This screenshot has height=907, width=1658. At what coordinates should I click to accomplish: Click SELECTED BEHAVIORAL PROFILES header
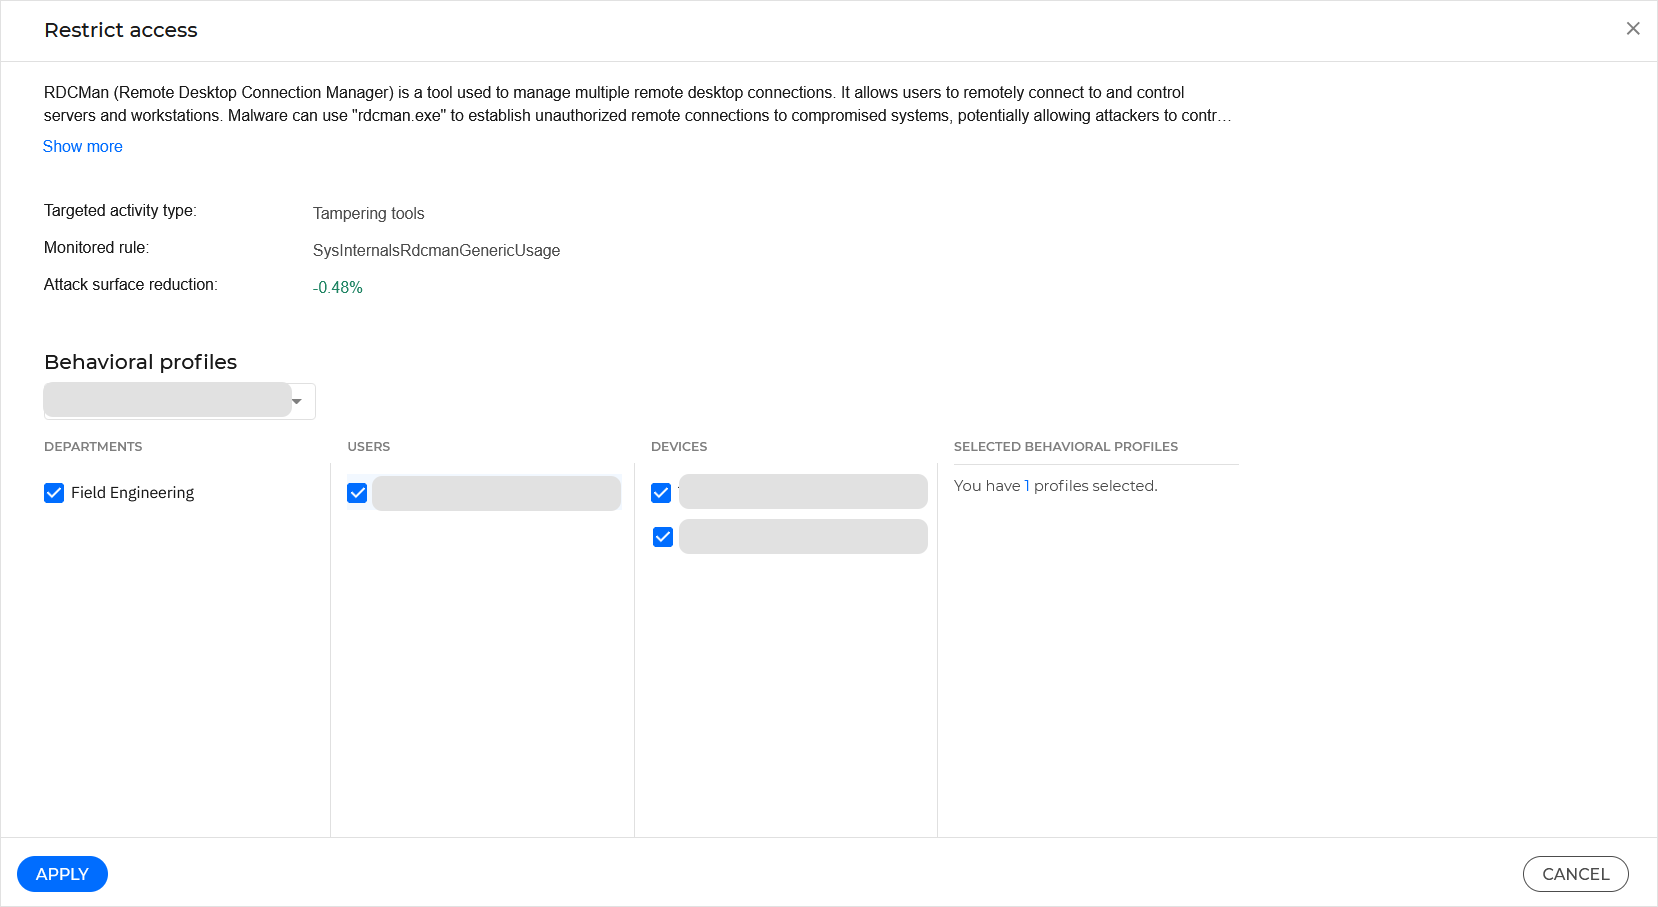pyautogui.click(x=1066, y=446)
